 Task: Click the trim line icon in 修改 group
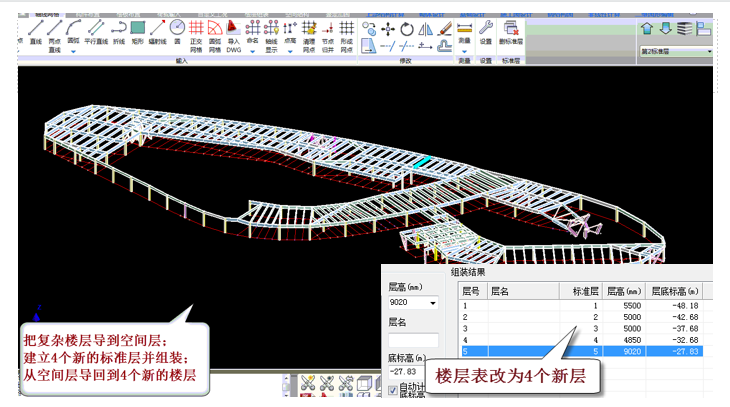(388, 46)
